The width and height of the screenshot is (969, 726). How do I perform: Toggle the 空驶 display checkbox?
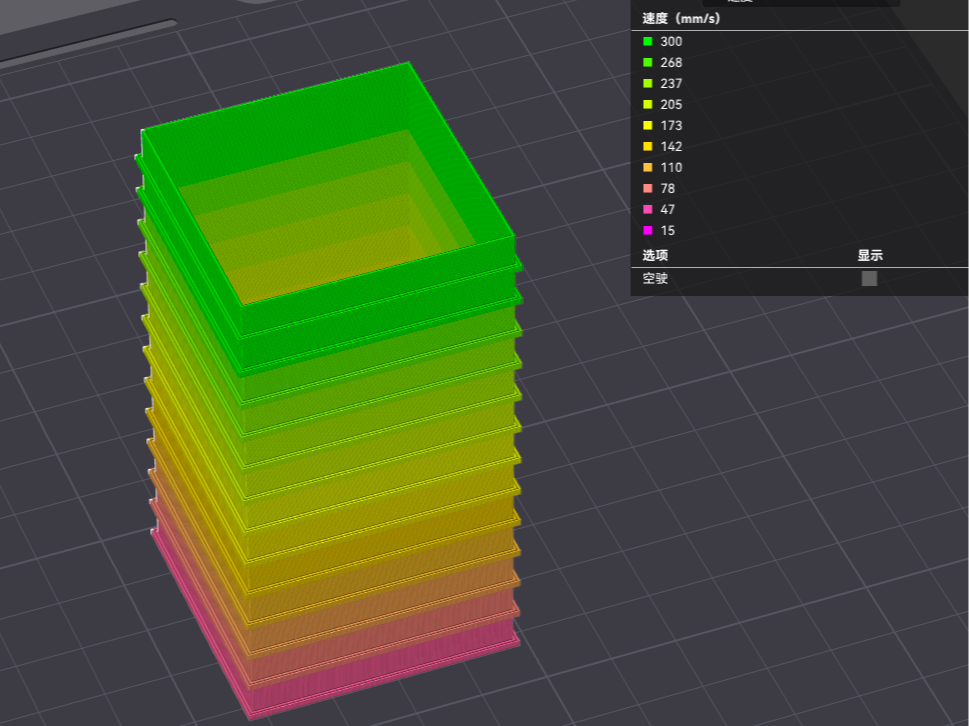[x=869, y=279]
